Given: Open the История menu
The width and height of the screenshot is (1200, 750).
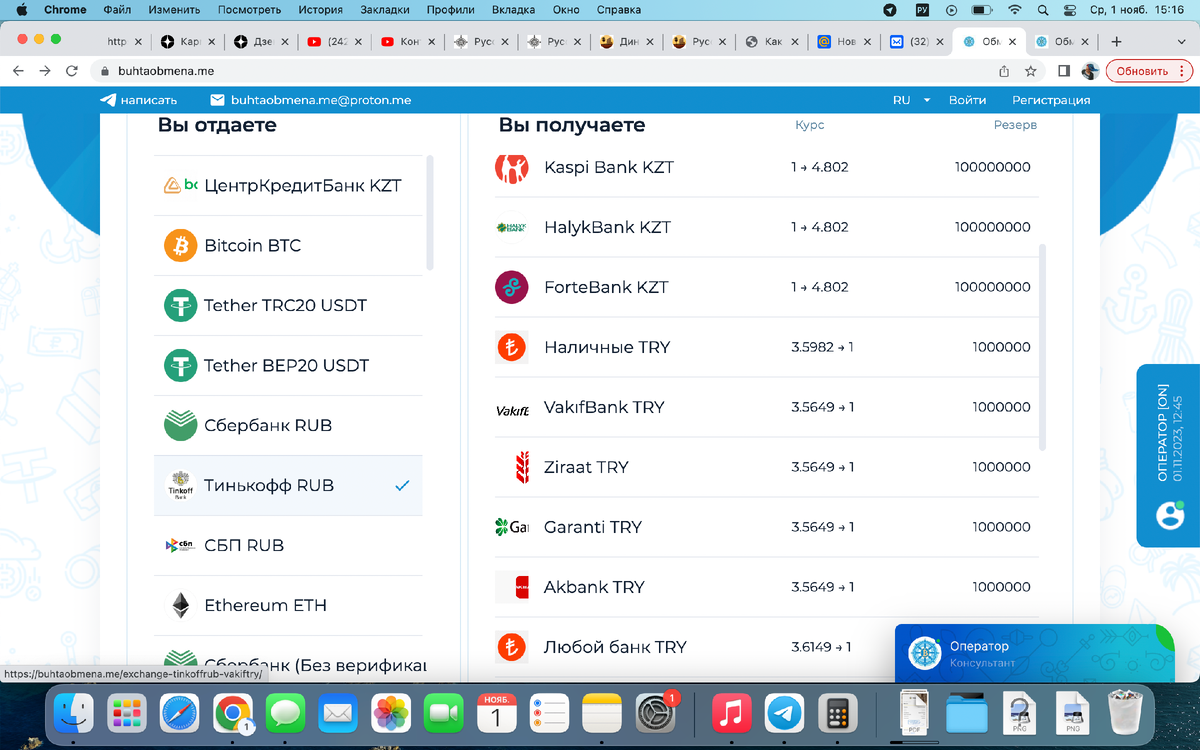Looking at the screenshot, I should 320,10.
